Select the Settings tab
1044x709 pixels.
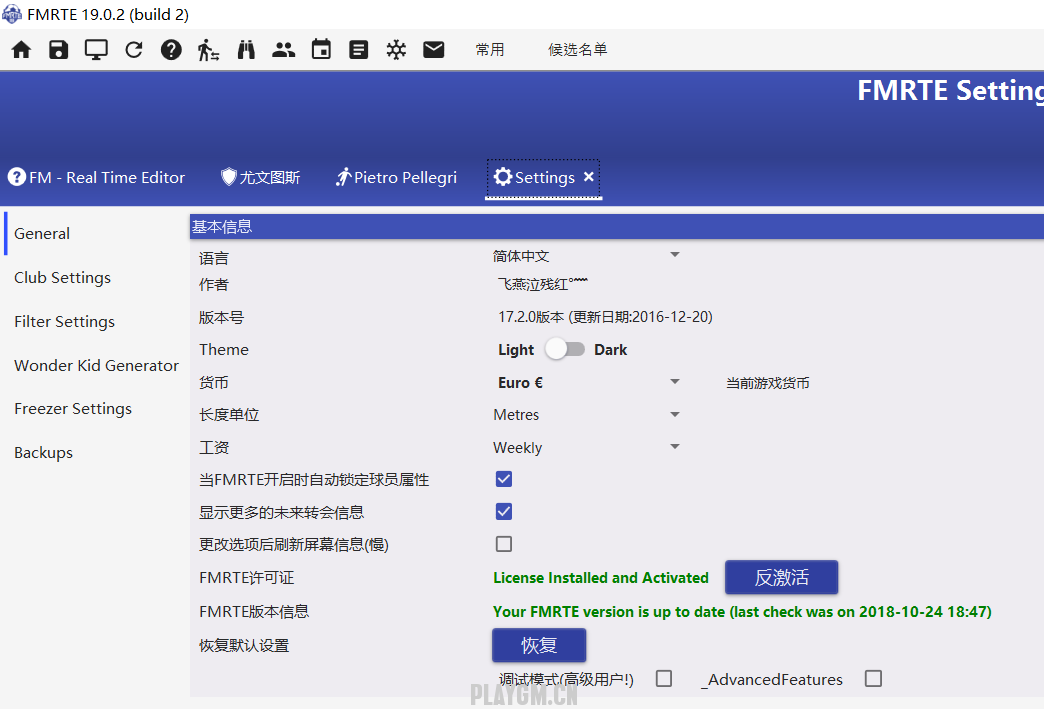544,178
